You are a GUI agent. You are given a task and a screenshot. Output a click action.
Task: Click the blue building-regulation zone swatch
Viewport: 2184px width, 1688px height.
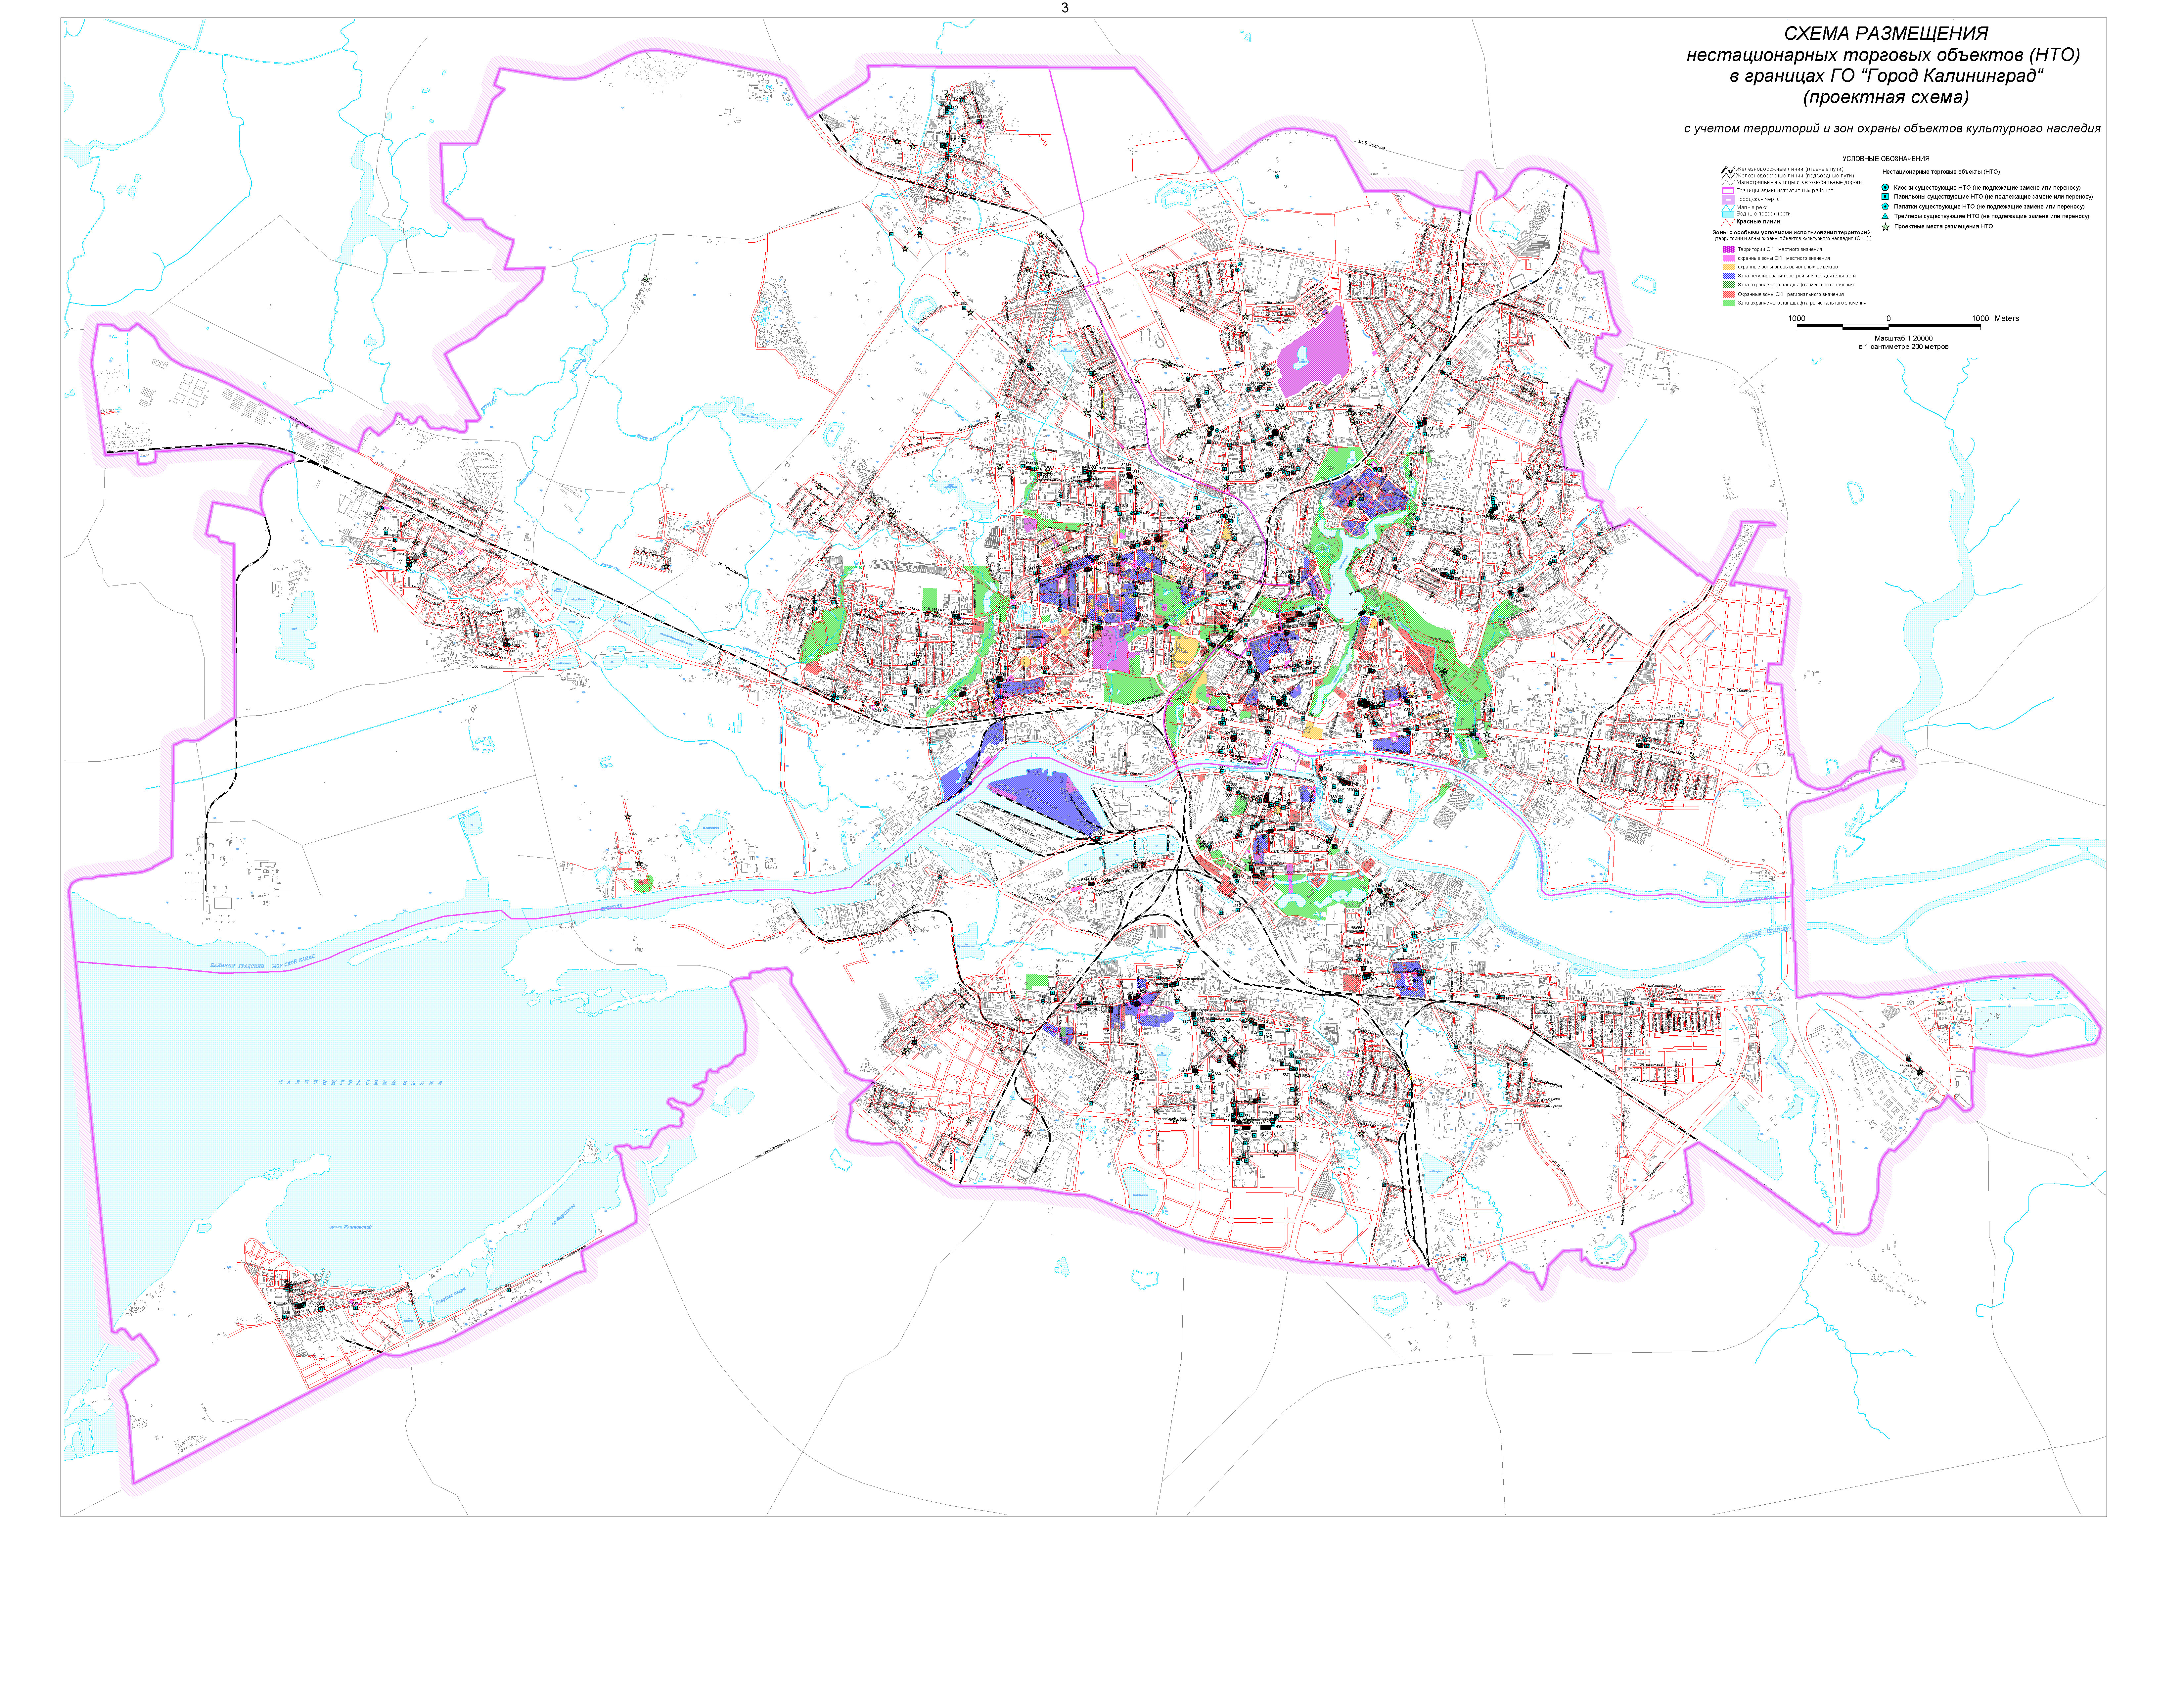pyautogui.click(x=1729, y=276)
